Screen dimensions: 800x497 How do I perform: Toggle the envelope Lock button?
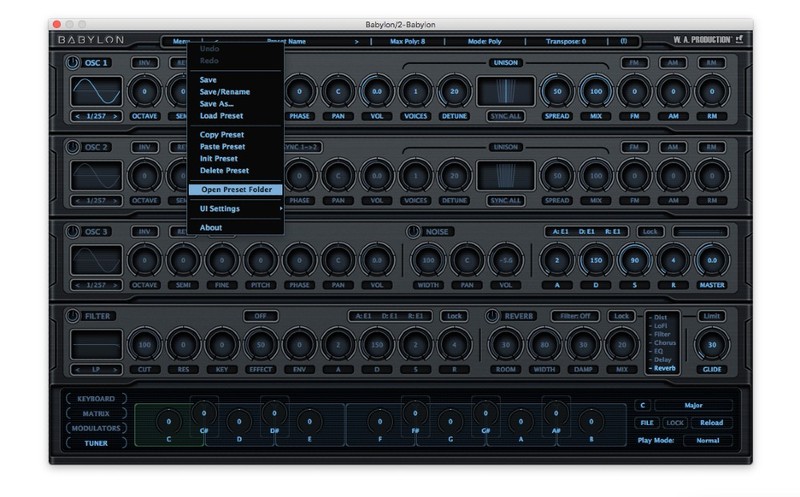coord(651,231)
